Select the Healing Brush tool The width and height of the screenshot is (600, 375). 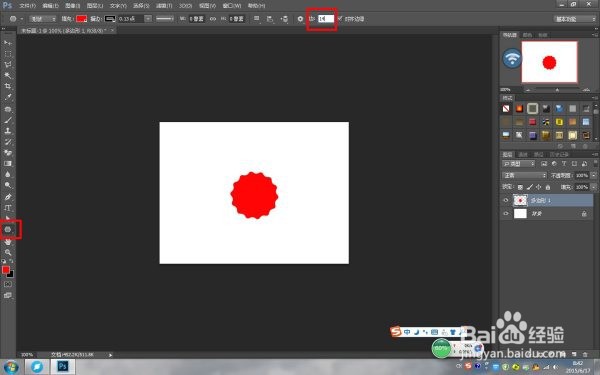pos(8,109)
